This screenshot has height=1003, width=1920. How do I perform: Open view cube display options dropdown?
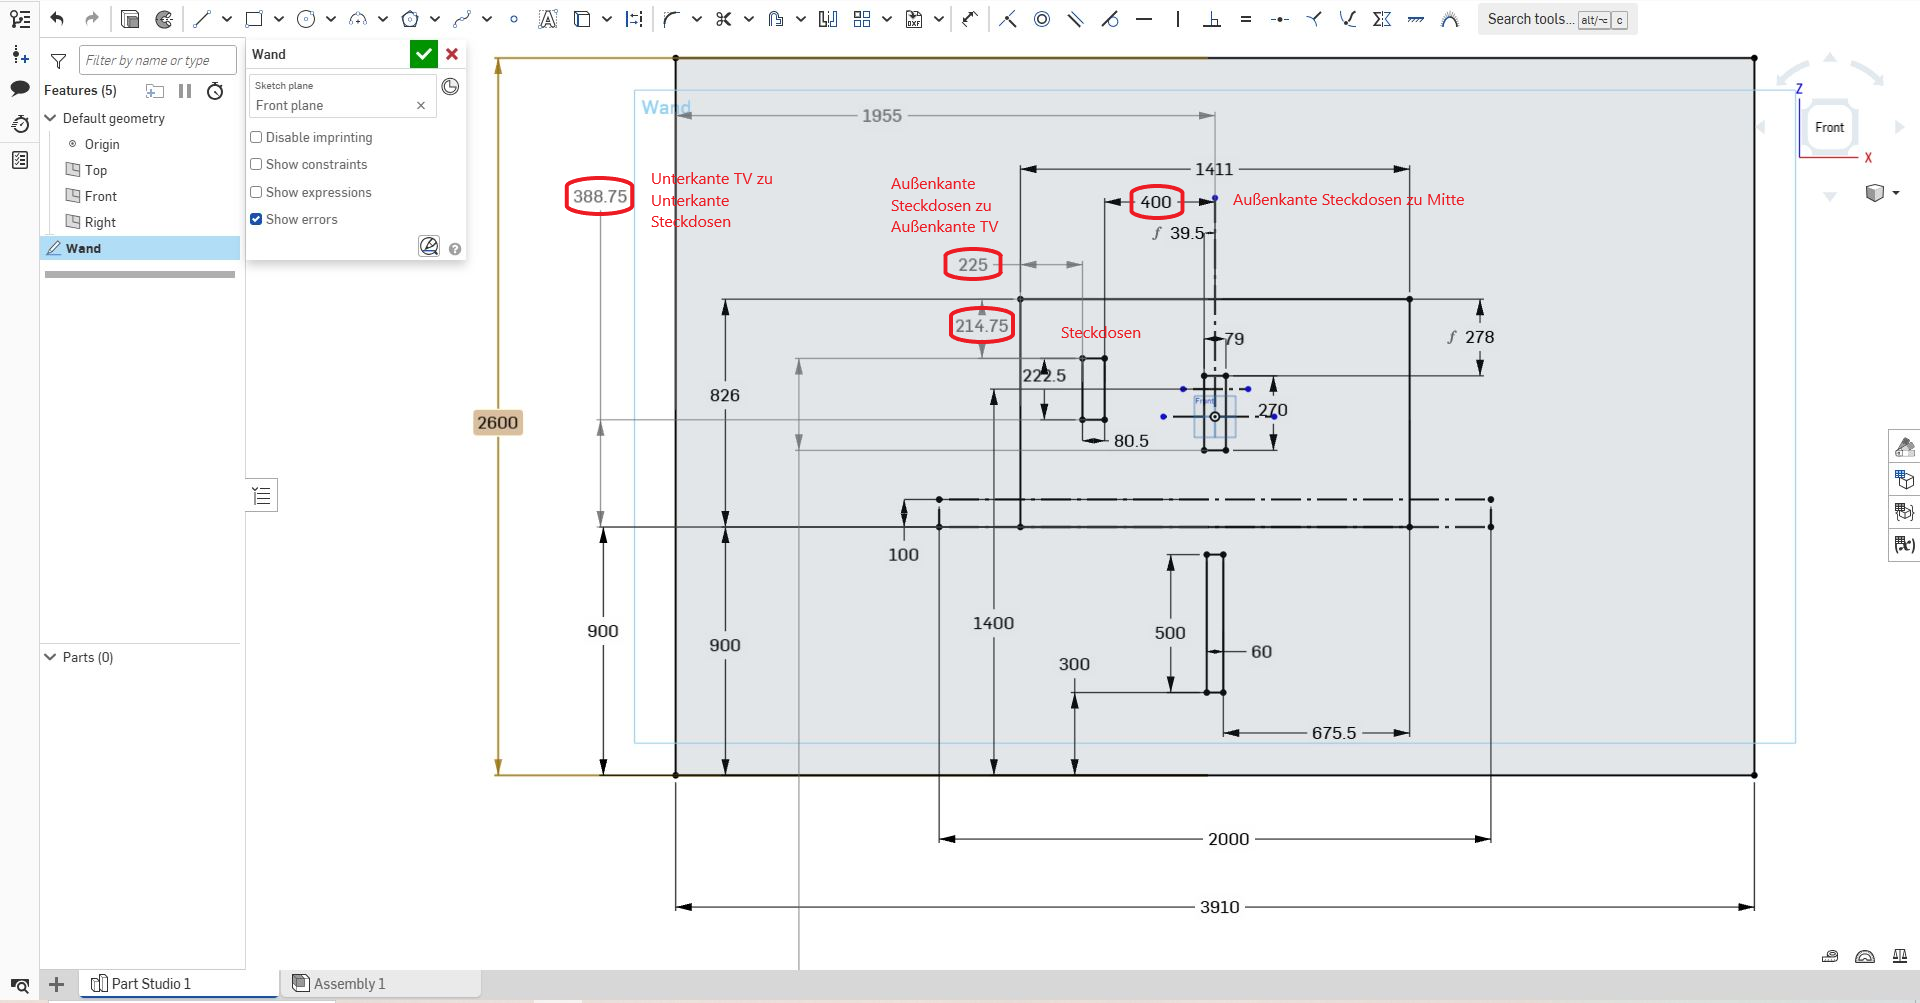1896,193
